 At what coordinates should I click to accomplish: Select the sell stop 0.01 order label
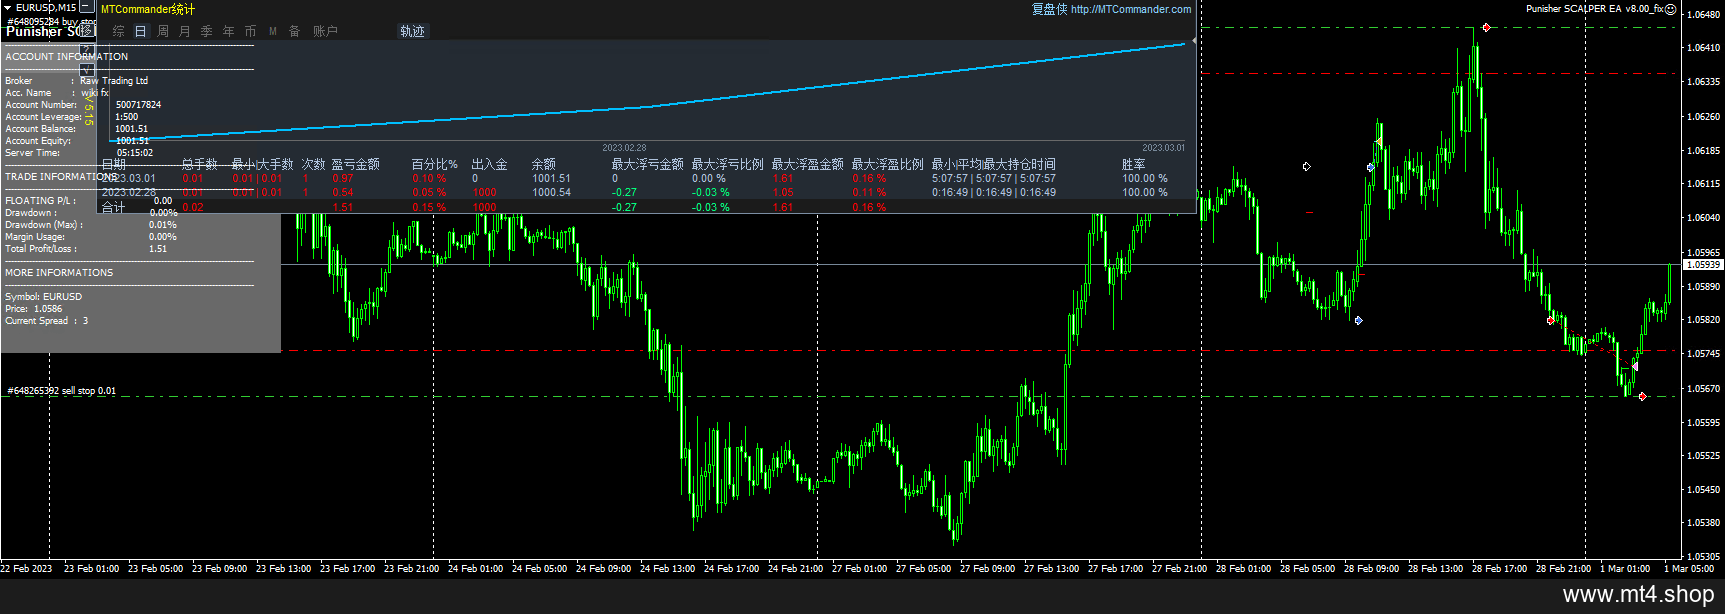click(62, 391)
